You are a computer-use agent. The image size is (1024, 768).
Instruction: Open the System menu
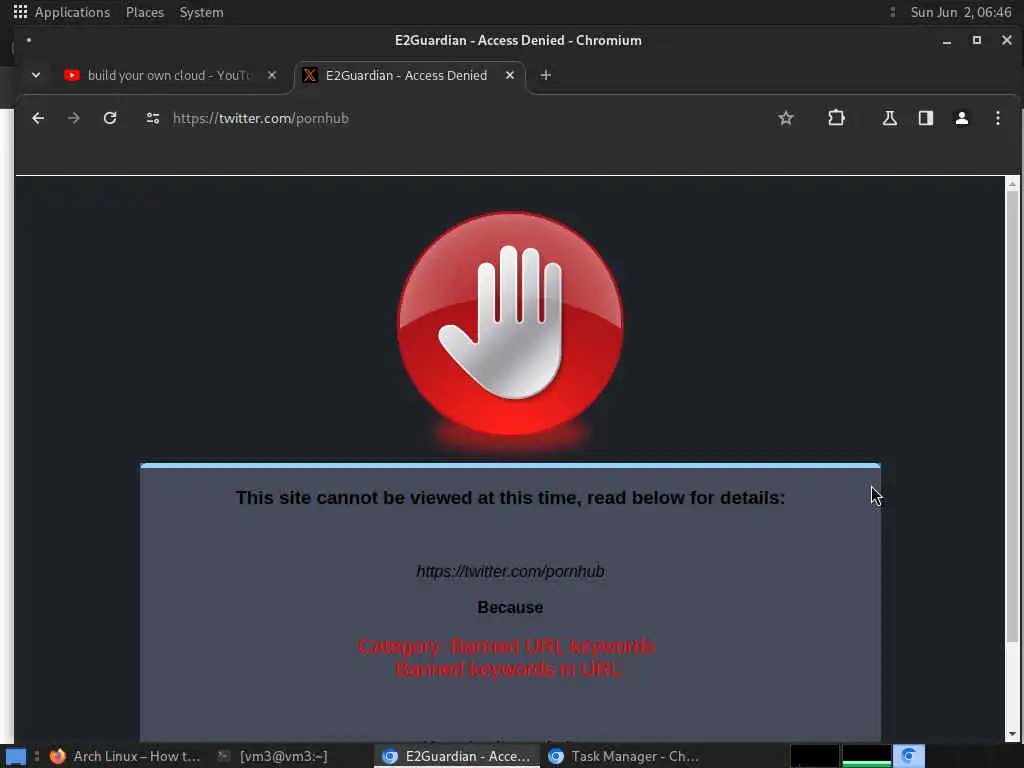(x=201, y=12)
